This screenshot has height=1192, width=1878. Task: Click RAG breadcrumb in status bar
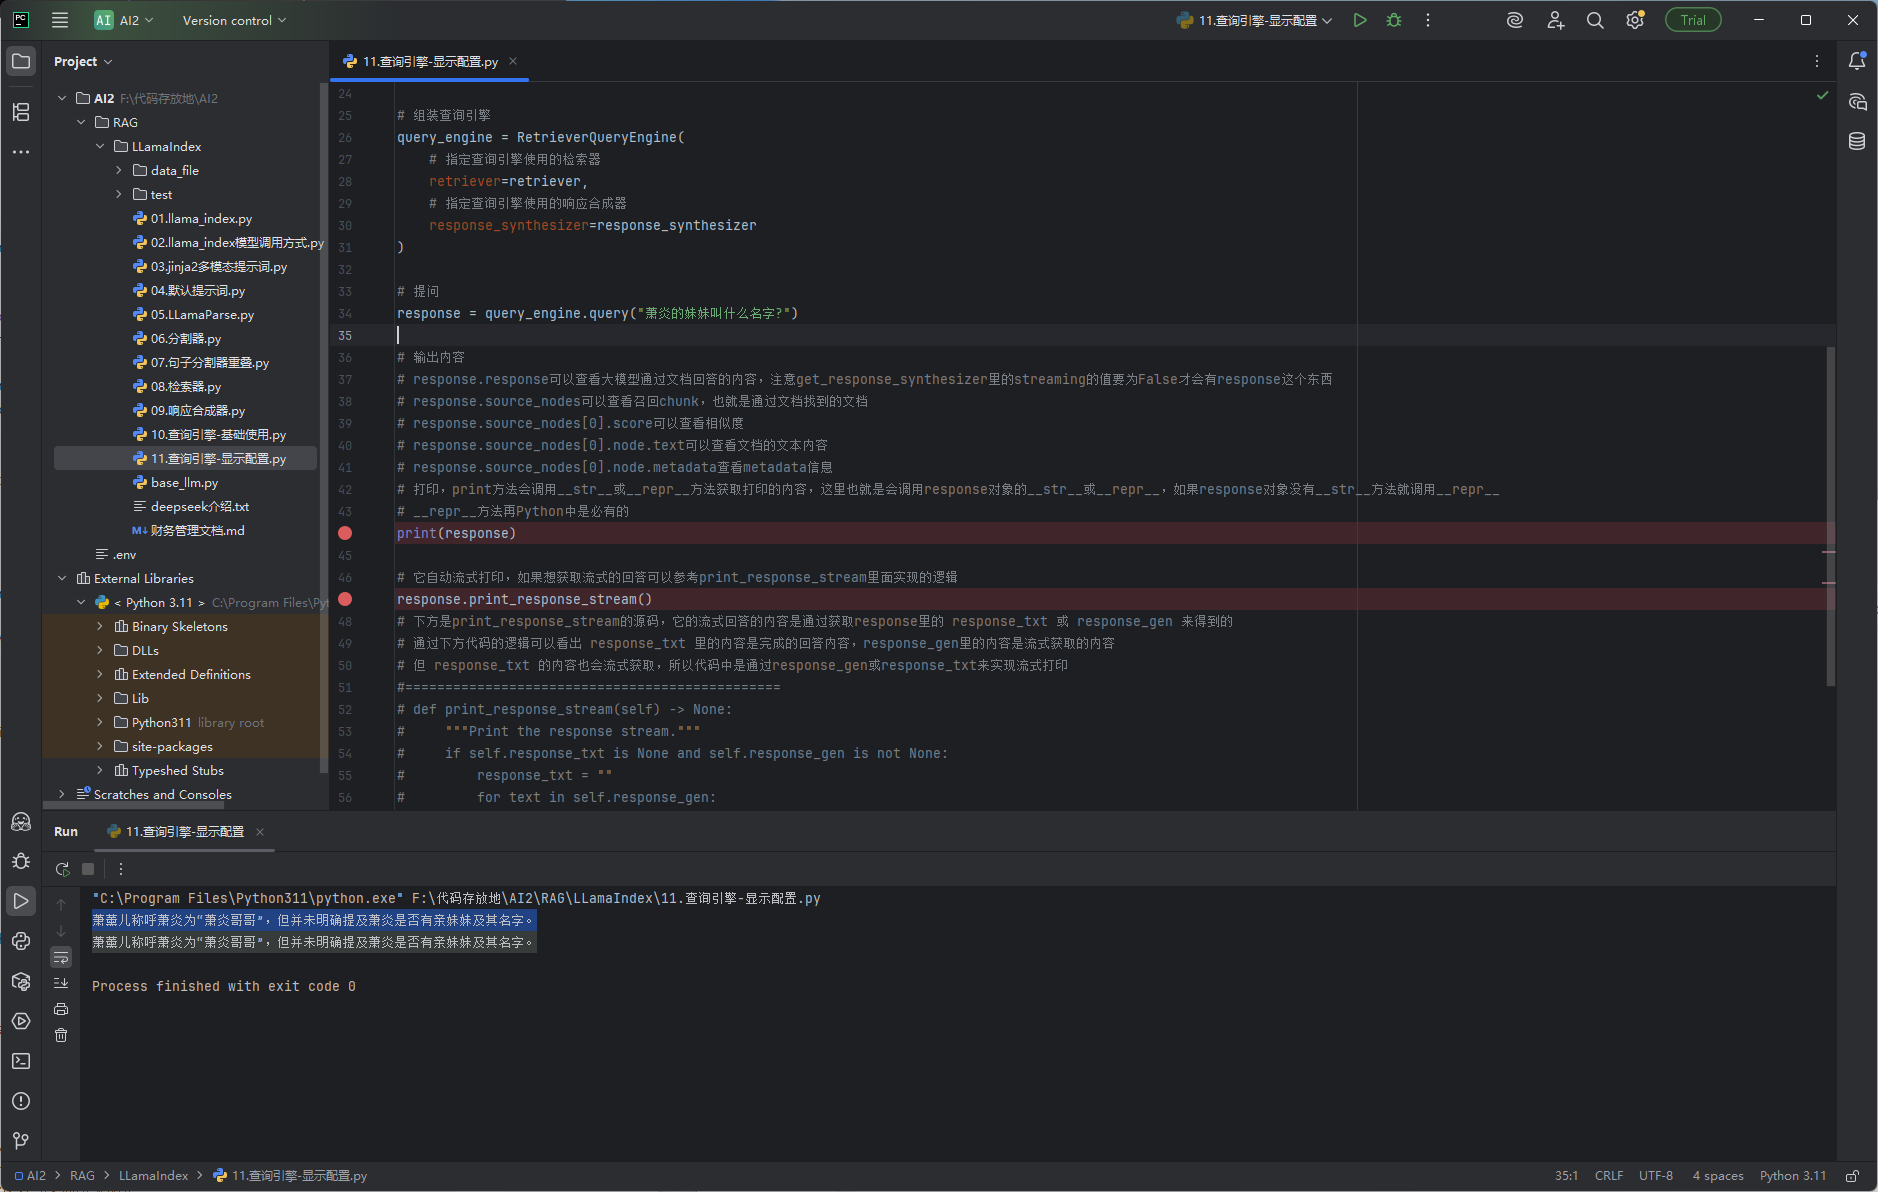pyautogui.click(x=82, y=1176)
